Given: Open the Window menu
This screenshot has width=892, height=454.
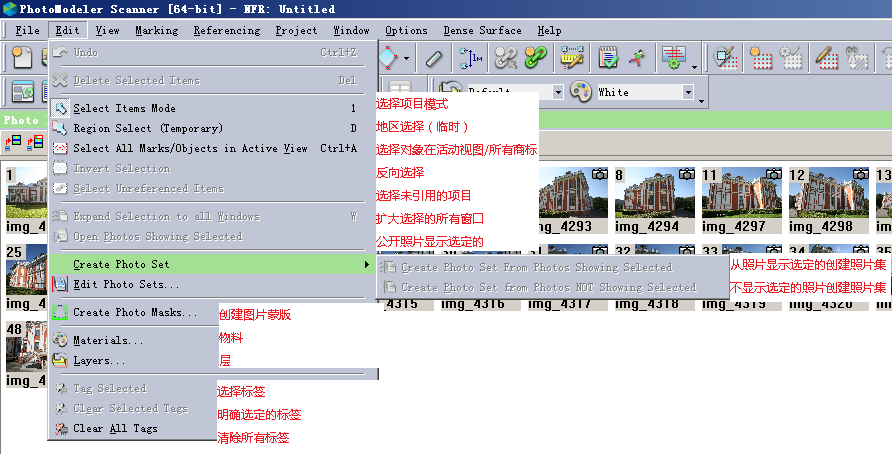Looking at the screenshot, I should pos(351,30).
